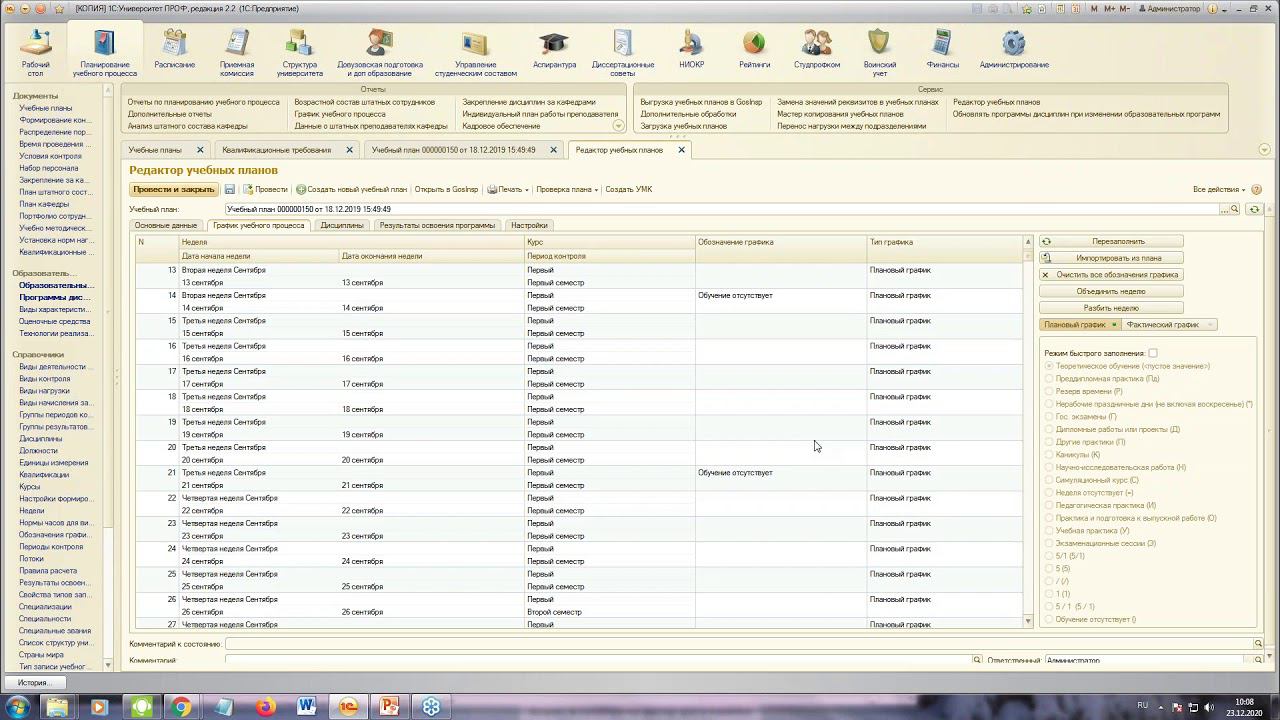
Task: Click the help question mark icon
Action: [1257, 189]
